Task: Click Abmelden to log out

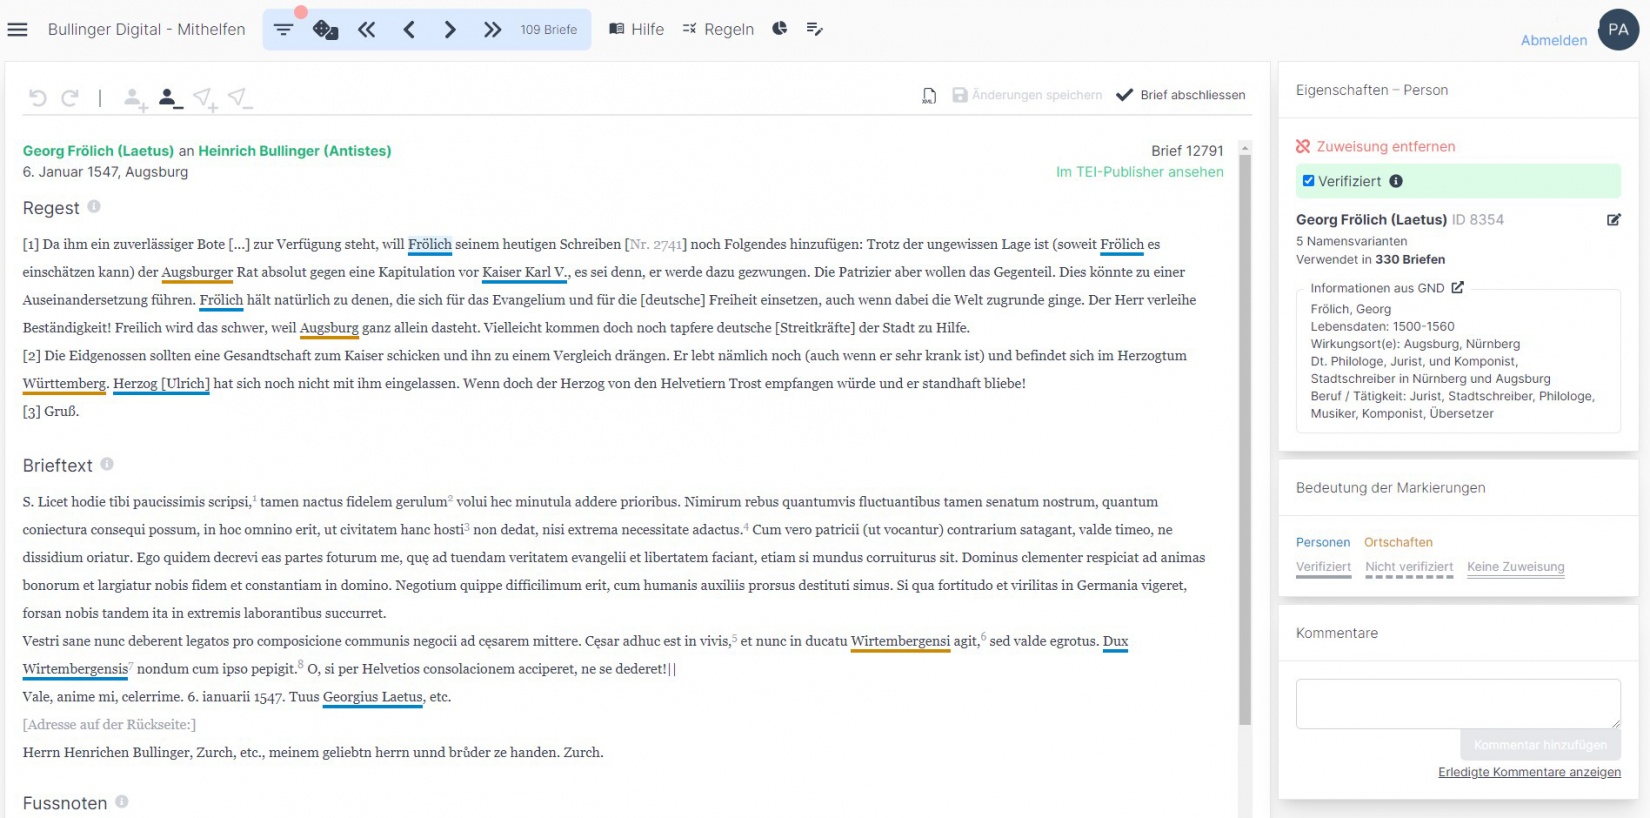Action: (x=1553, y=40)
